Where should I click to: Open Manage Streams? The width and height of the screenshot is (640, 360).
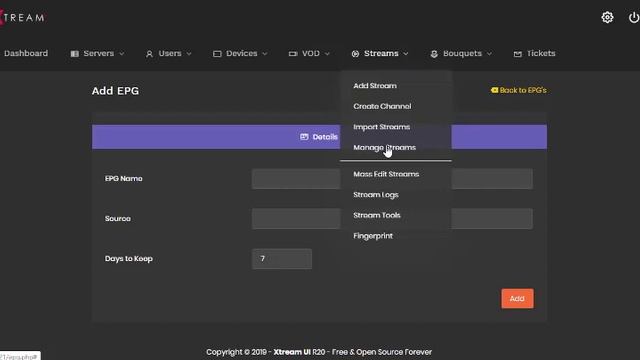pos(384,147)
